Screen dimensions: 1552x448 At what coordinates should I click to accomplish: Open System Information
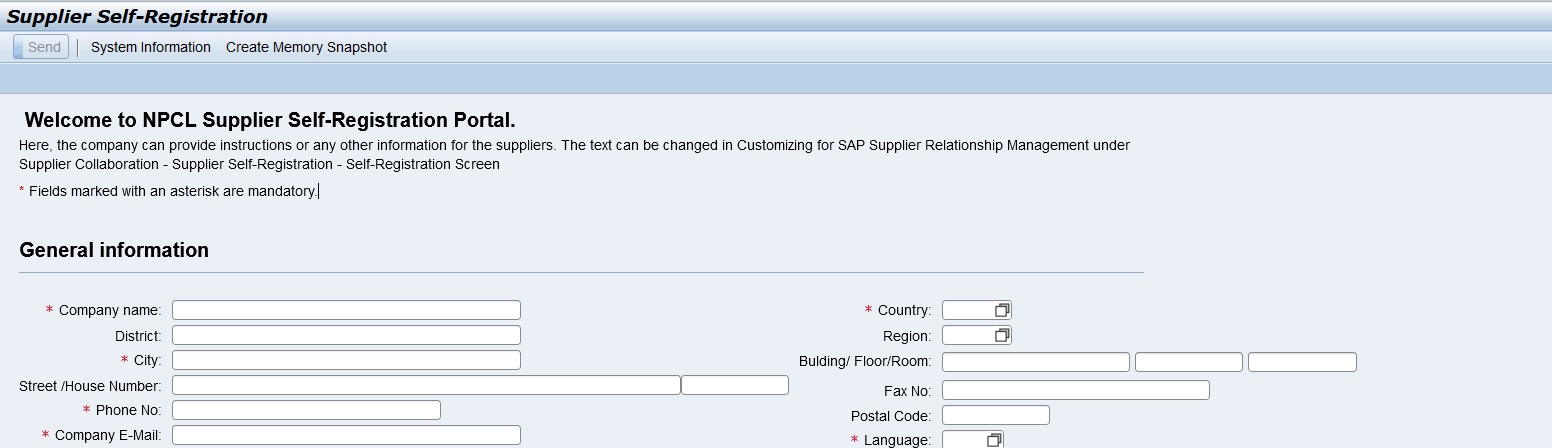[151, 47]
